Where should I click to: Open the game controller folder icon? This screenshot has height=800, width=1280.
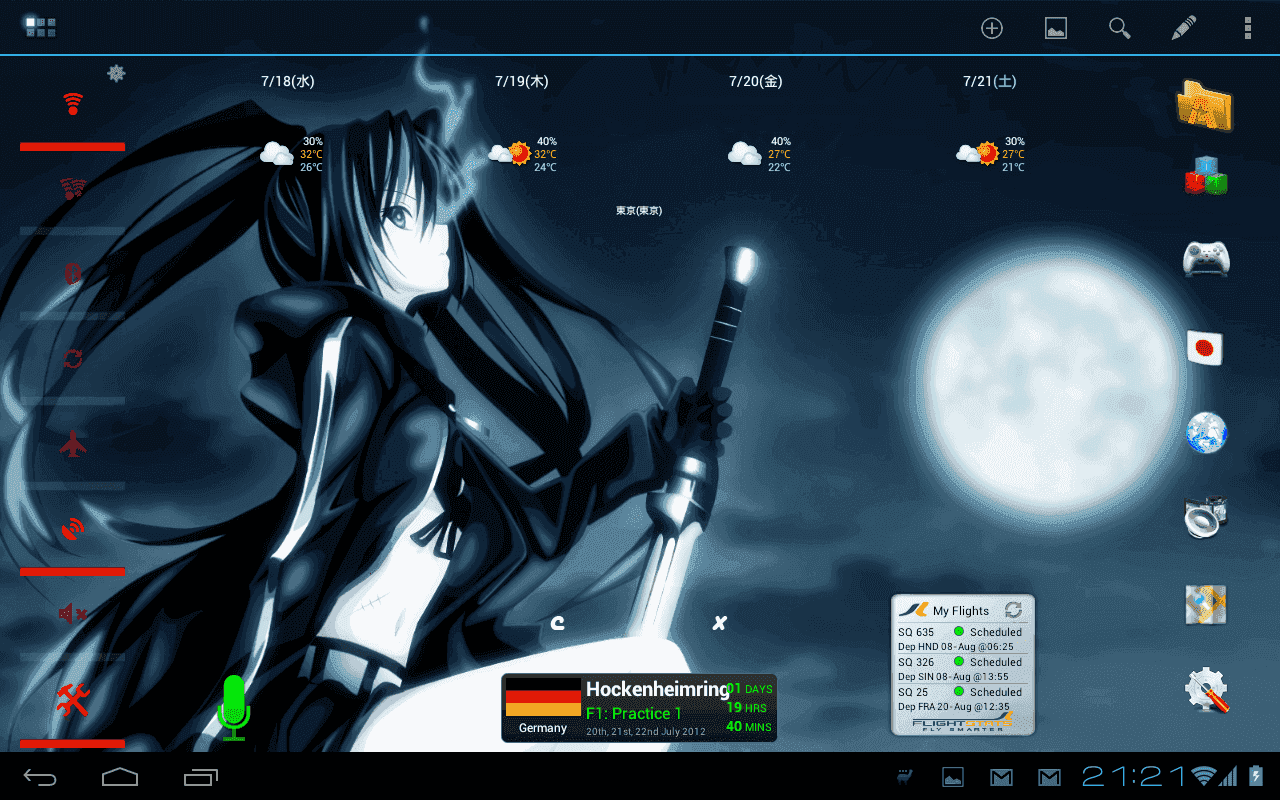(x=1206, y=259)
